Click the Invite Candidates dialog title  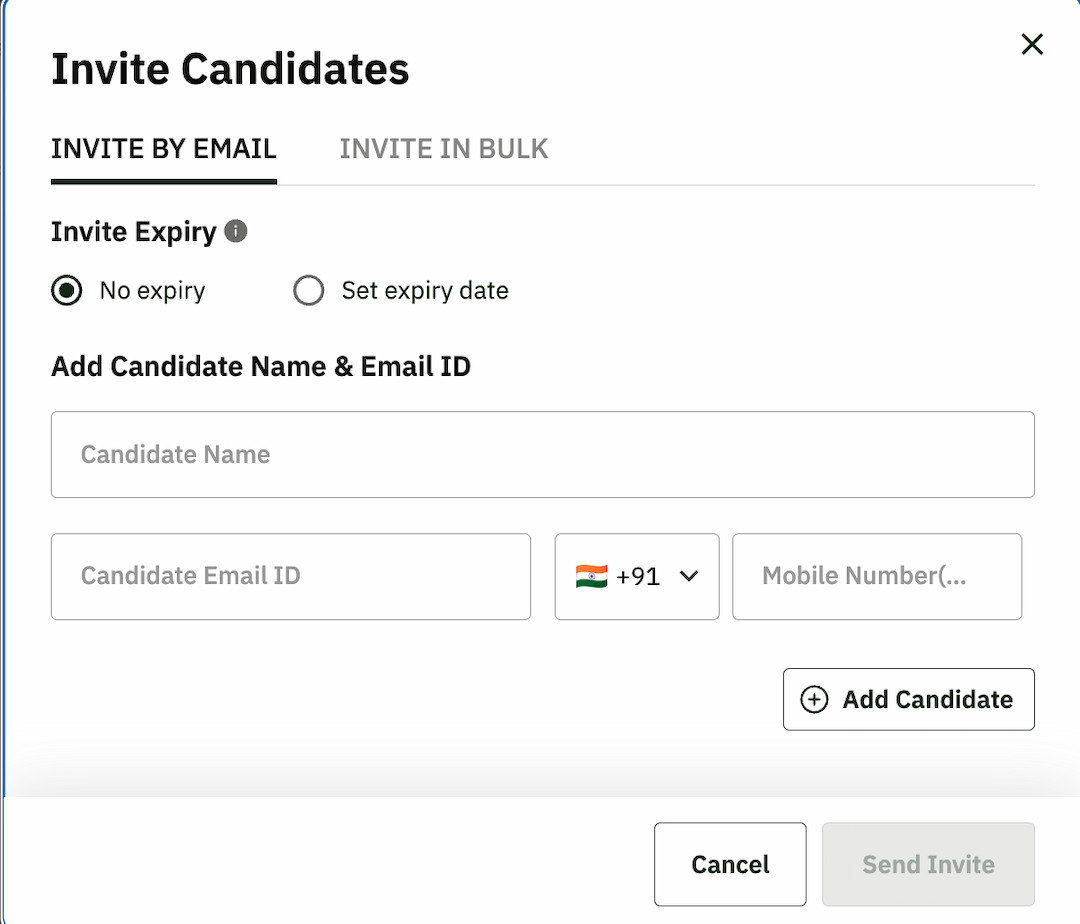click(x=230, y=69)
